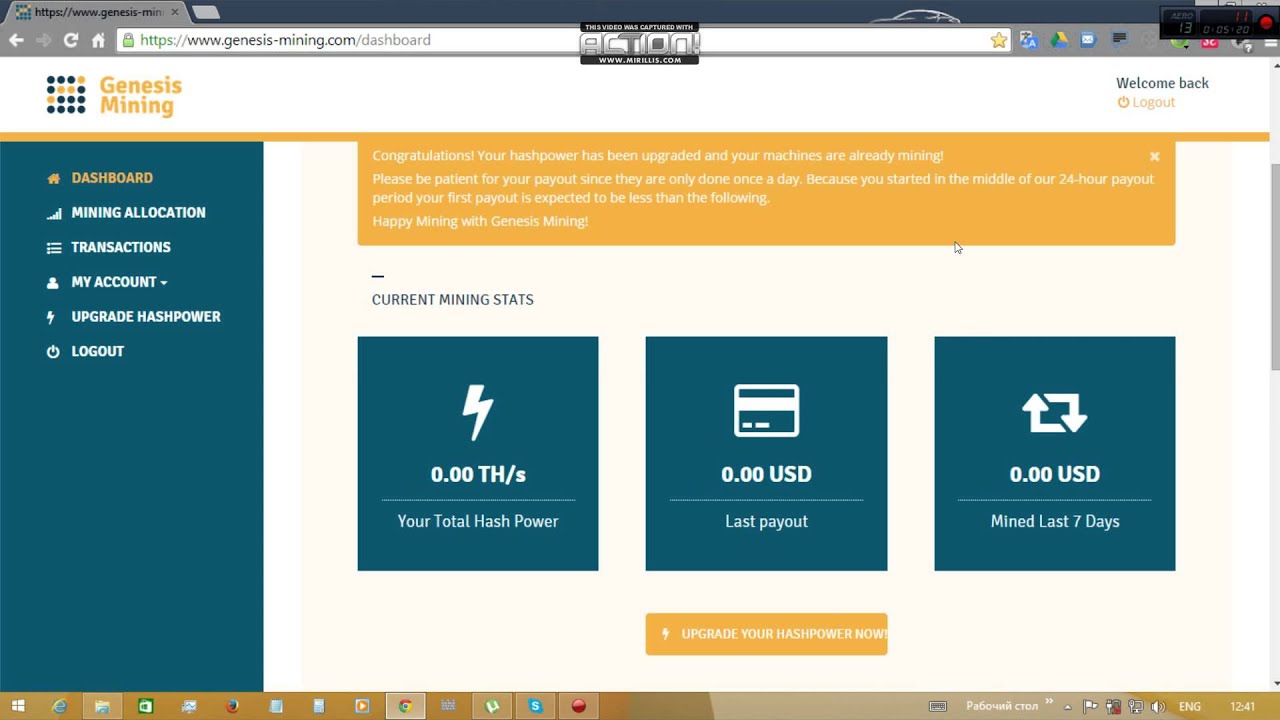Image resolution: width=1280 pixels, height=720 pixels.
Task: Click the dashboard home icon in sidebar
Action: pyautogui.click(x=53, y=178)
